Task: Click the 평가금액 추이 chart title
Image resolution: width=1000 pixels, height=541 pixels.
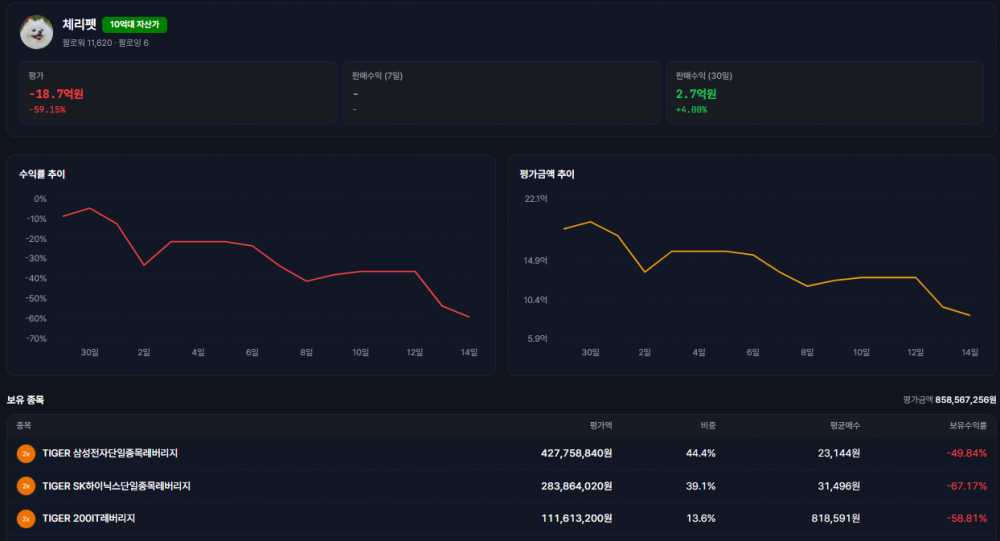Action: pos(547,174)
